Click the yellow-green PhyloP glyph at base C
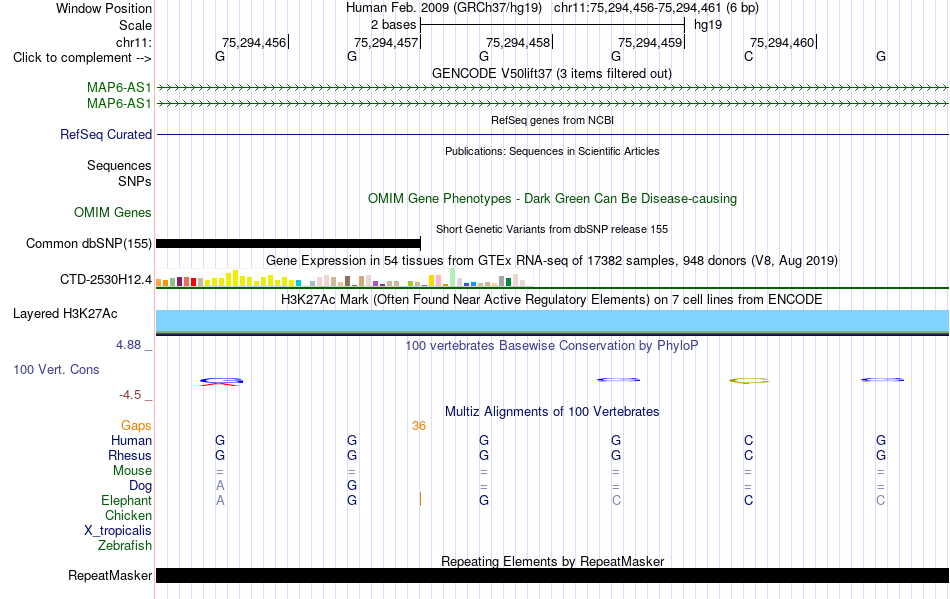 (x=748, y=380)
